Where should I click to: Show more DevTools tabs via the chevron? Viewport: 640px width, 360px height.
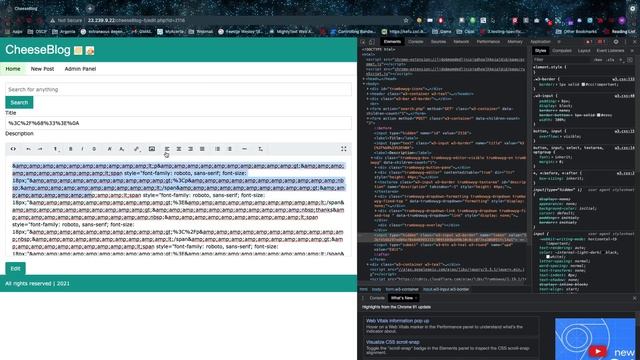click(559, 42)
